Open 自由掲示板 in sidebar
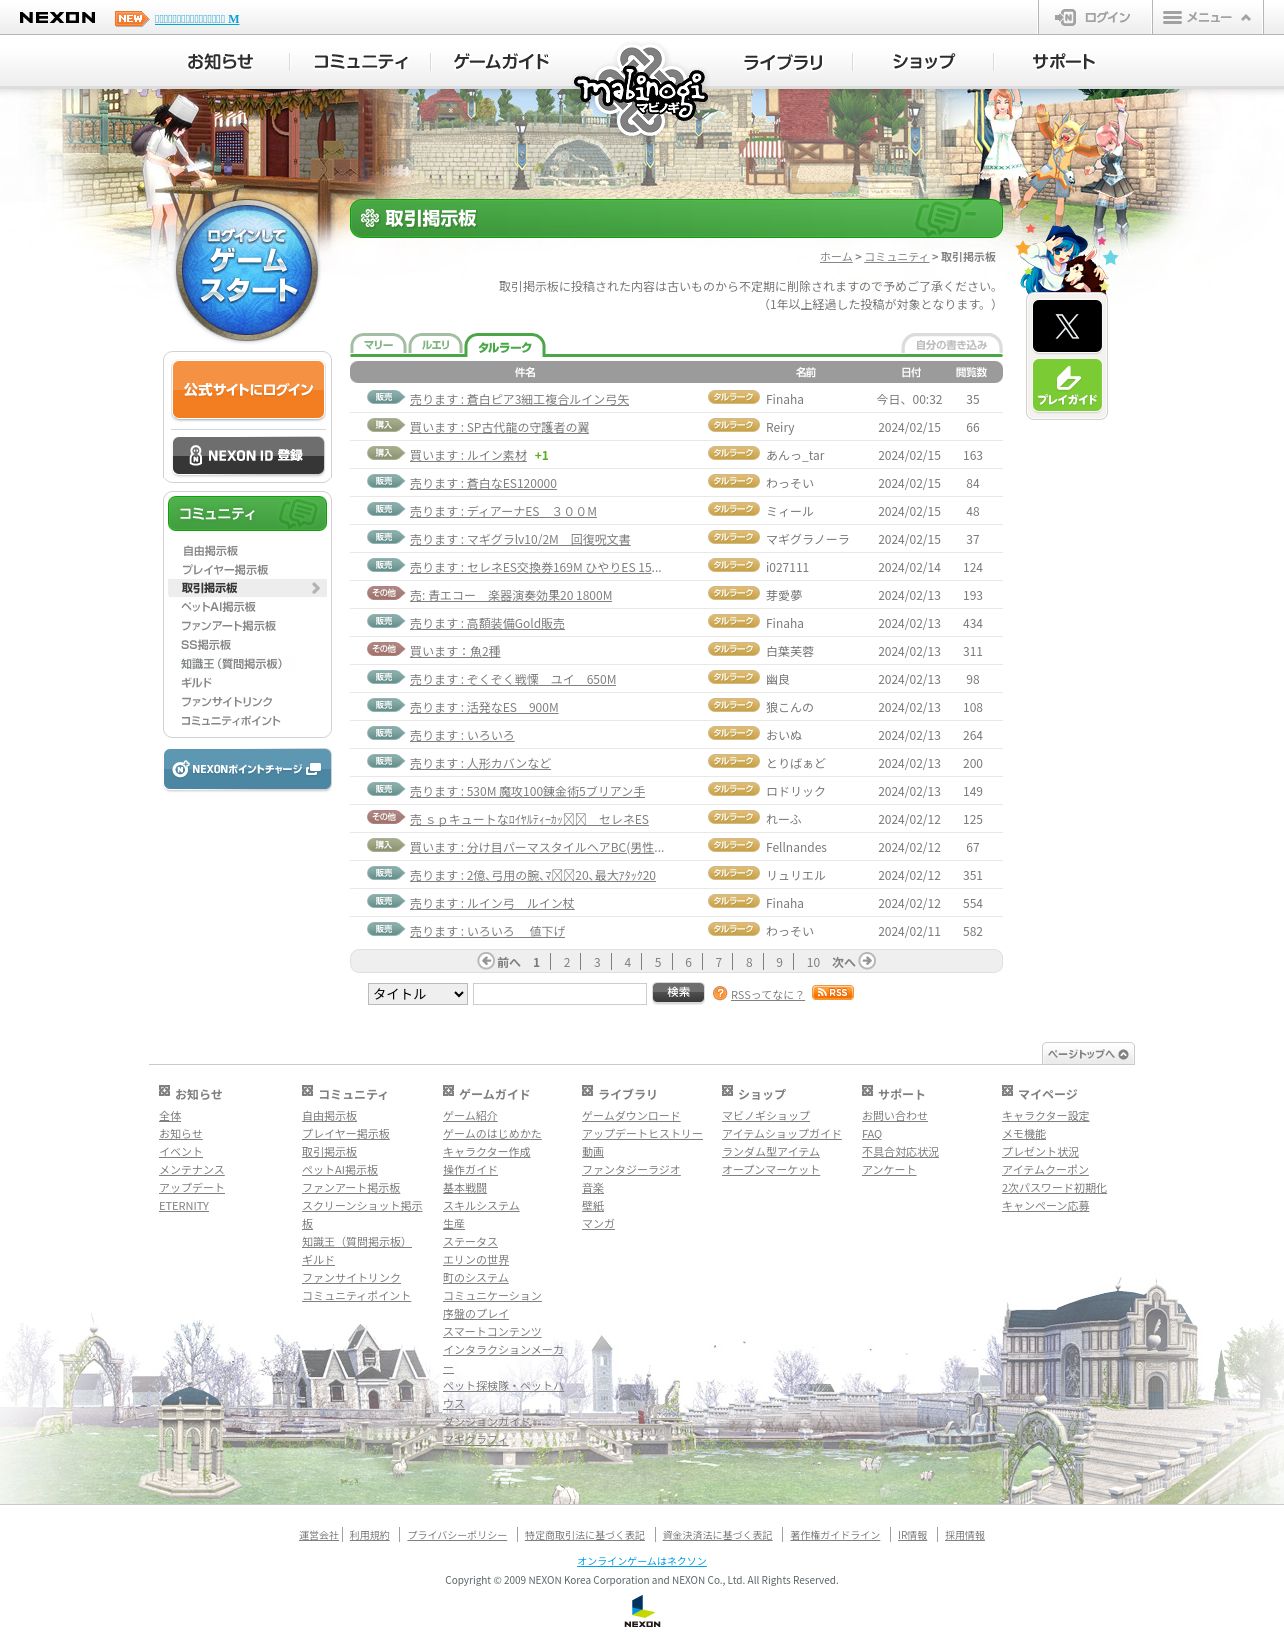Screen dimensions: 1284x1637 tap(210, 551)
